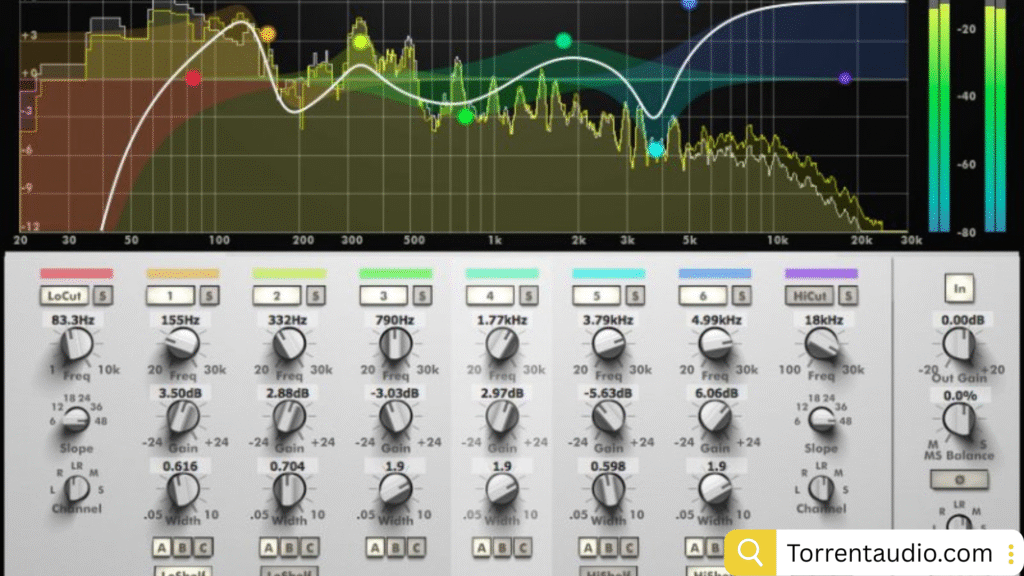Click the band 1 Freq knob

point(182,345)
